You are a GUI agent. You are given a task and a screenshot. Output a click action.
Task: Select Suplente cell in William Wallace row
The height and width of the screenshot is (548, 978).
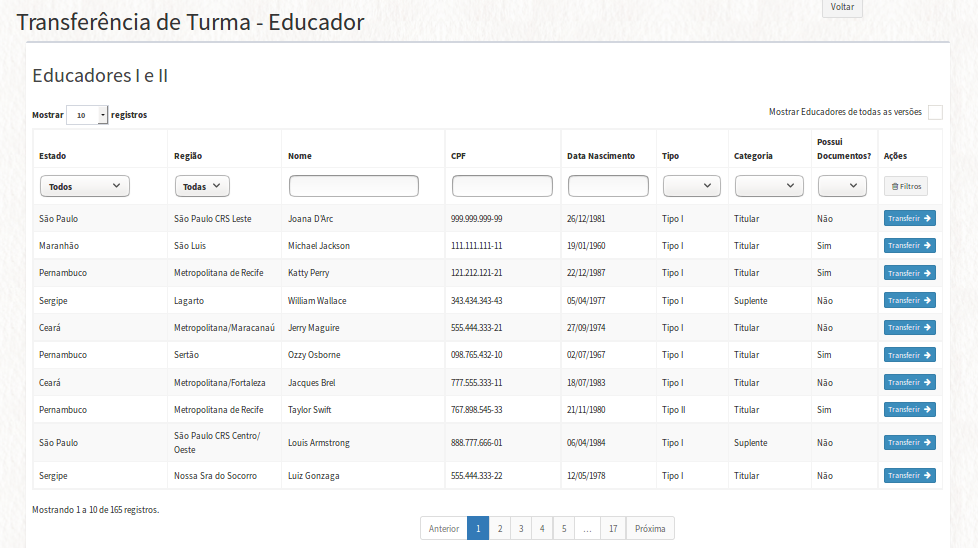[x=750, y=300]
